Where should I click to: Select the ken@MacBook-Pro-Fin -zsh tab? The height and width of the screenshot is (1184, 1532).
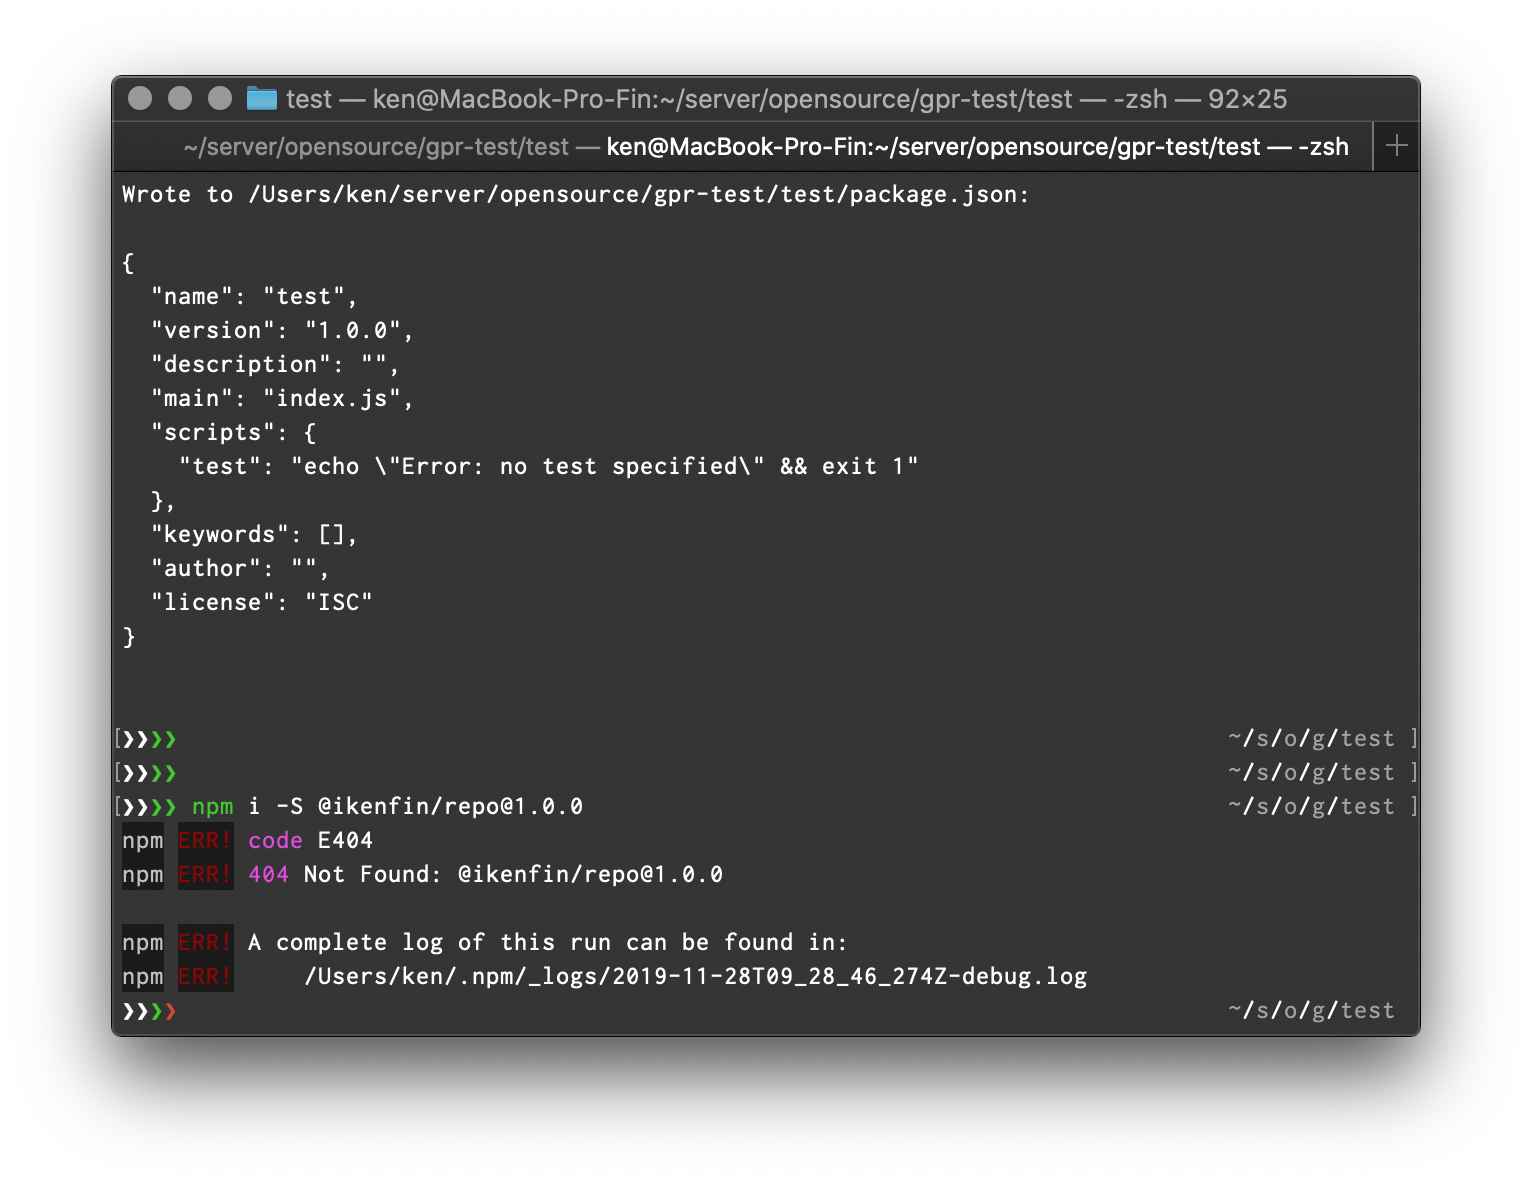(x=976, y=147)
